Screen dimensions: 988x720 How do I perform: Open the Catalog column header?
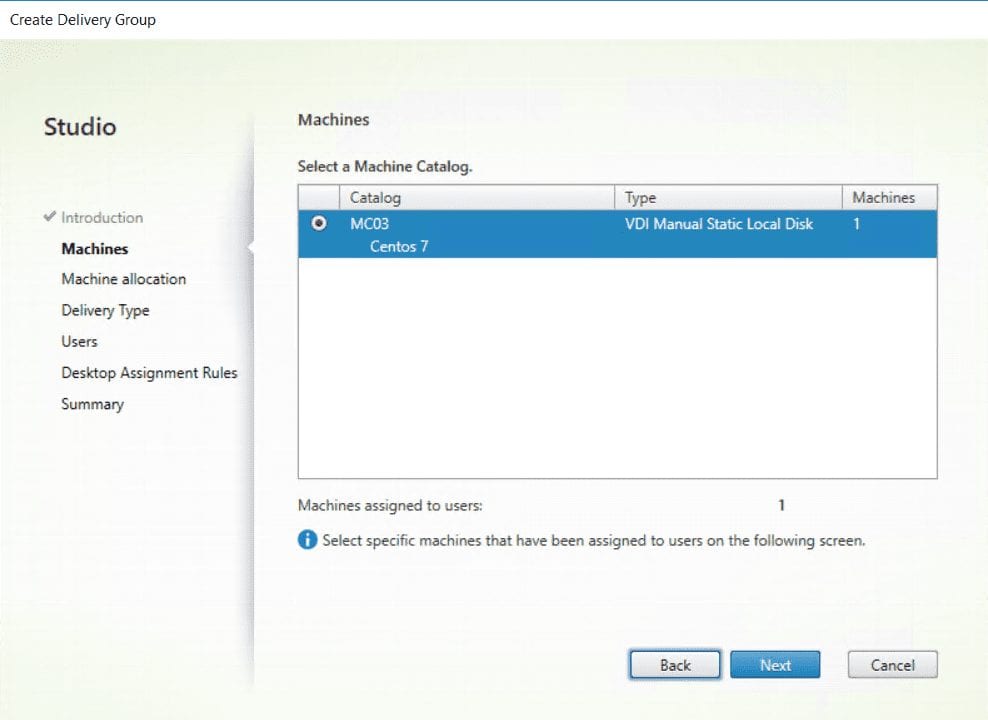coord(376,197)
